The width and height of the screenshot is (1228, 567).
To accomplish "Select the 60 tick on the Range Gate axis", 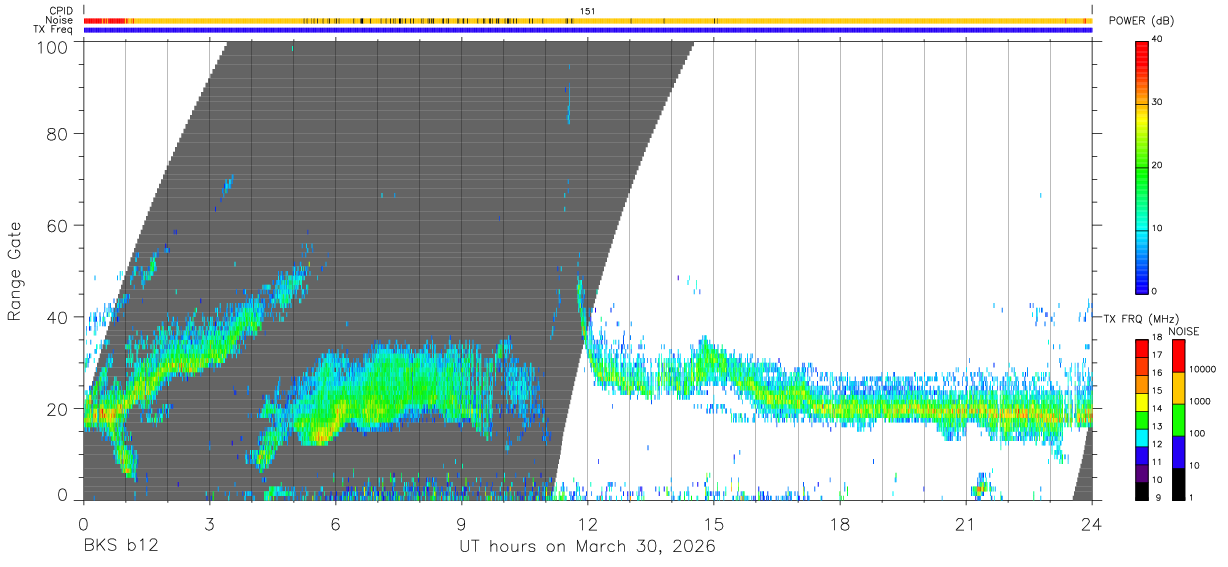I will (57, 226).
